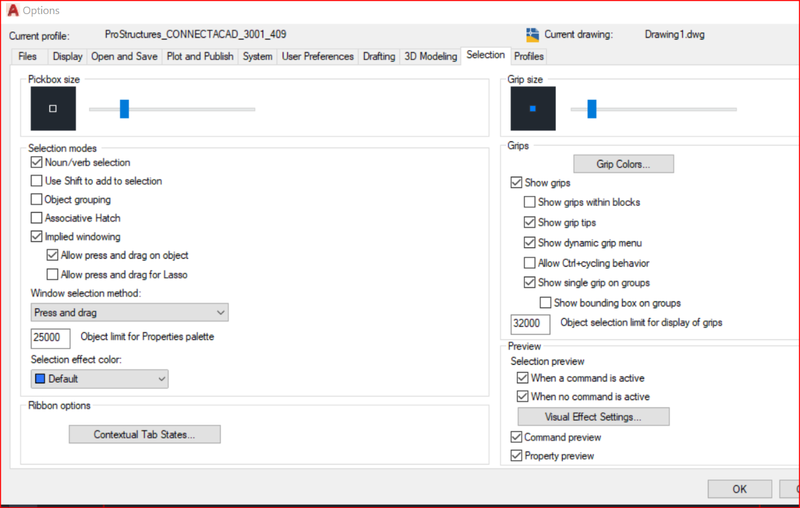Open the 3D Modeling tab
This screenshot has height=508, width=800.
point(431,56)
